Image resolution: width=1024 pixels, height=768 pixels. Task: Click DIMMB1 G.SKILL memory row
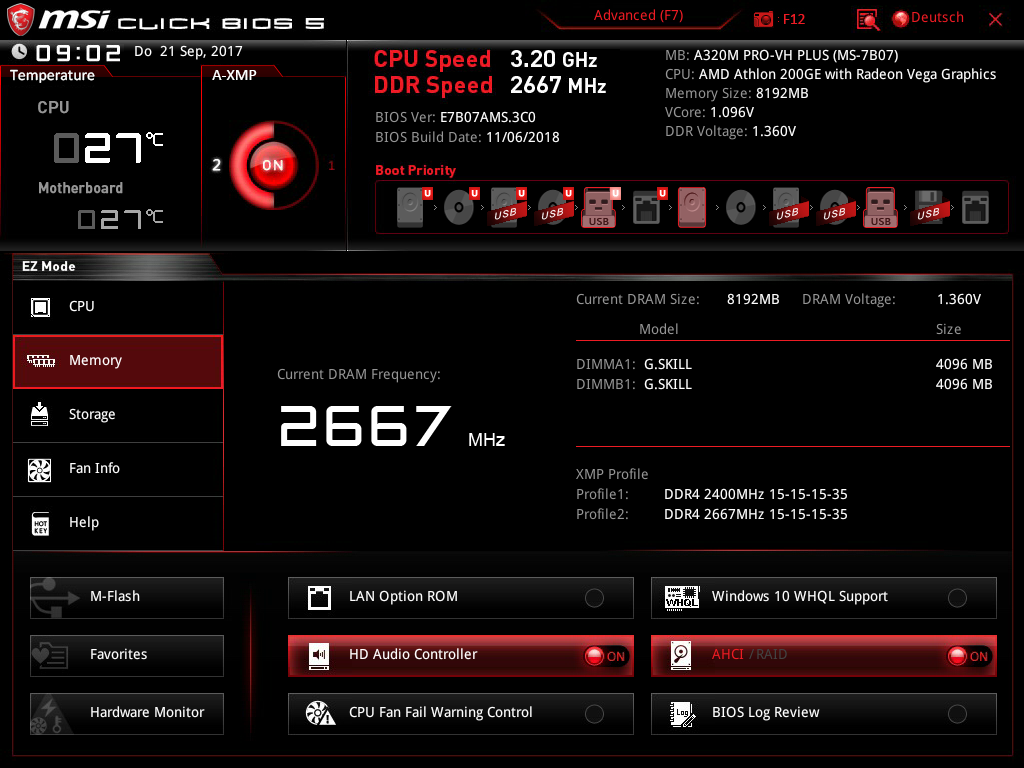[784, 385]
